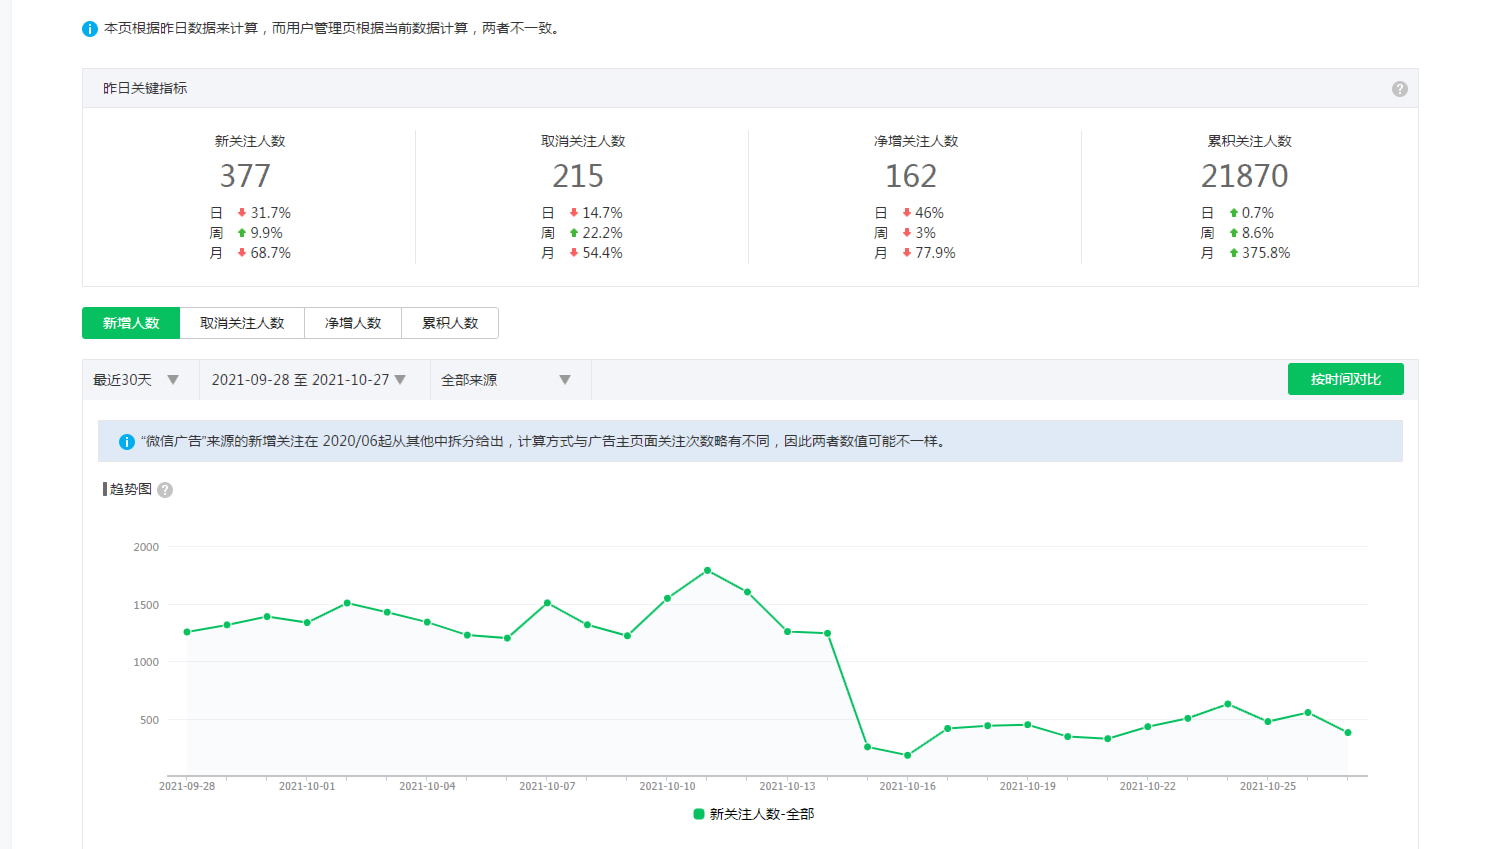Click the lowest chart point near 2021-10-16
Image resolution: width=1486 pixels, height=849 pixels.
click(907, 756)
